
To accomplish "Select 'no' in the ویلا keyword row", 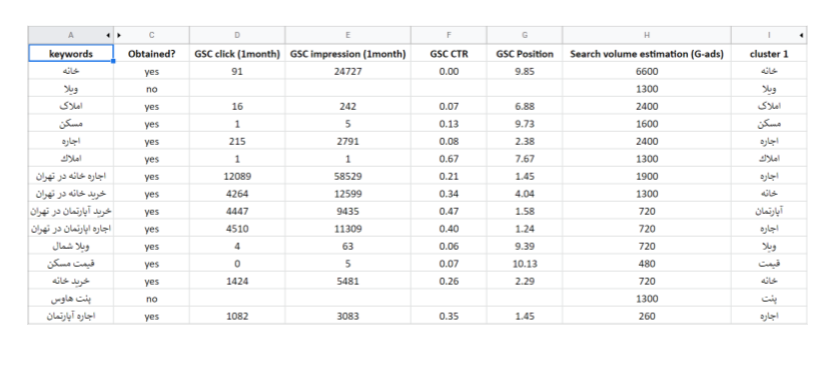I will click(x=151, y=88).
